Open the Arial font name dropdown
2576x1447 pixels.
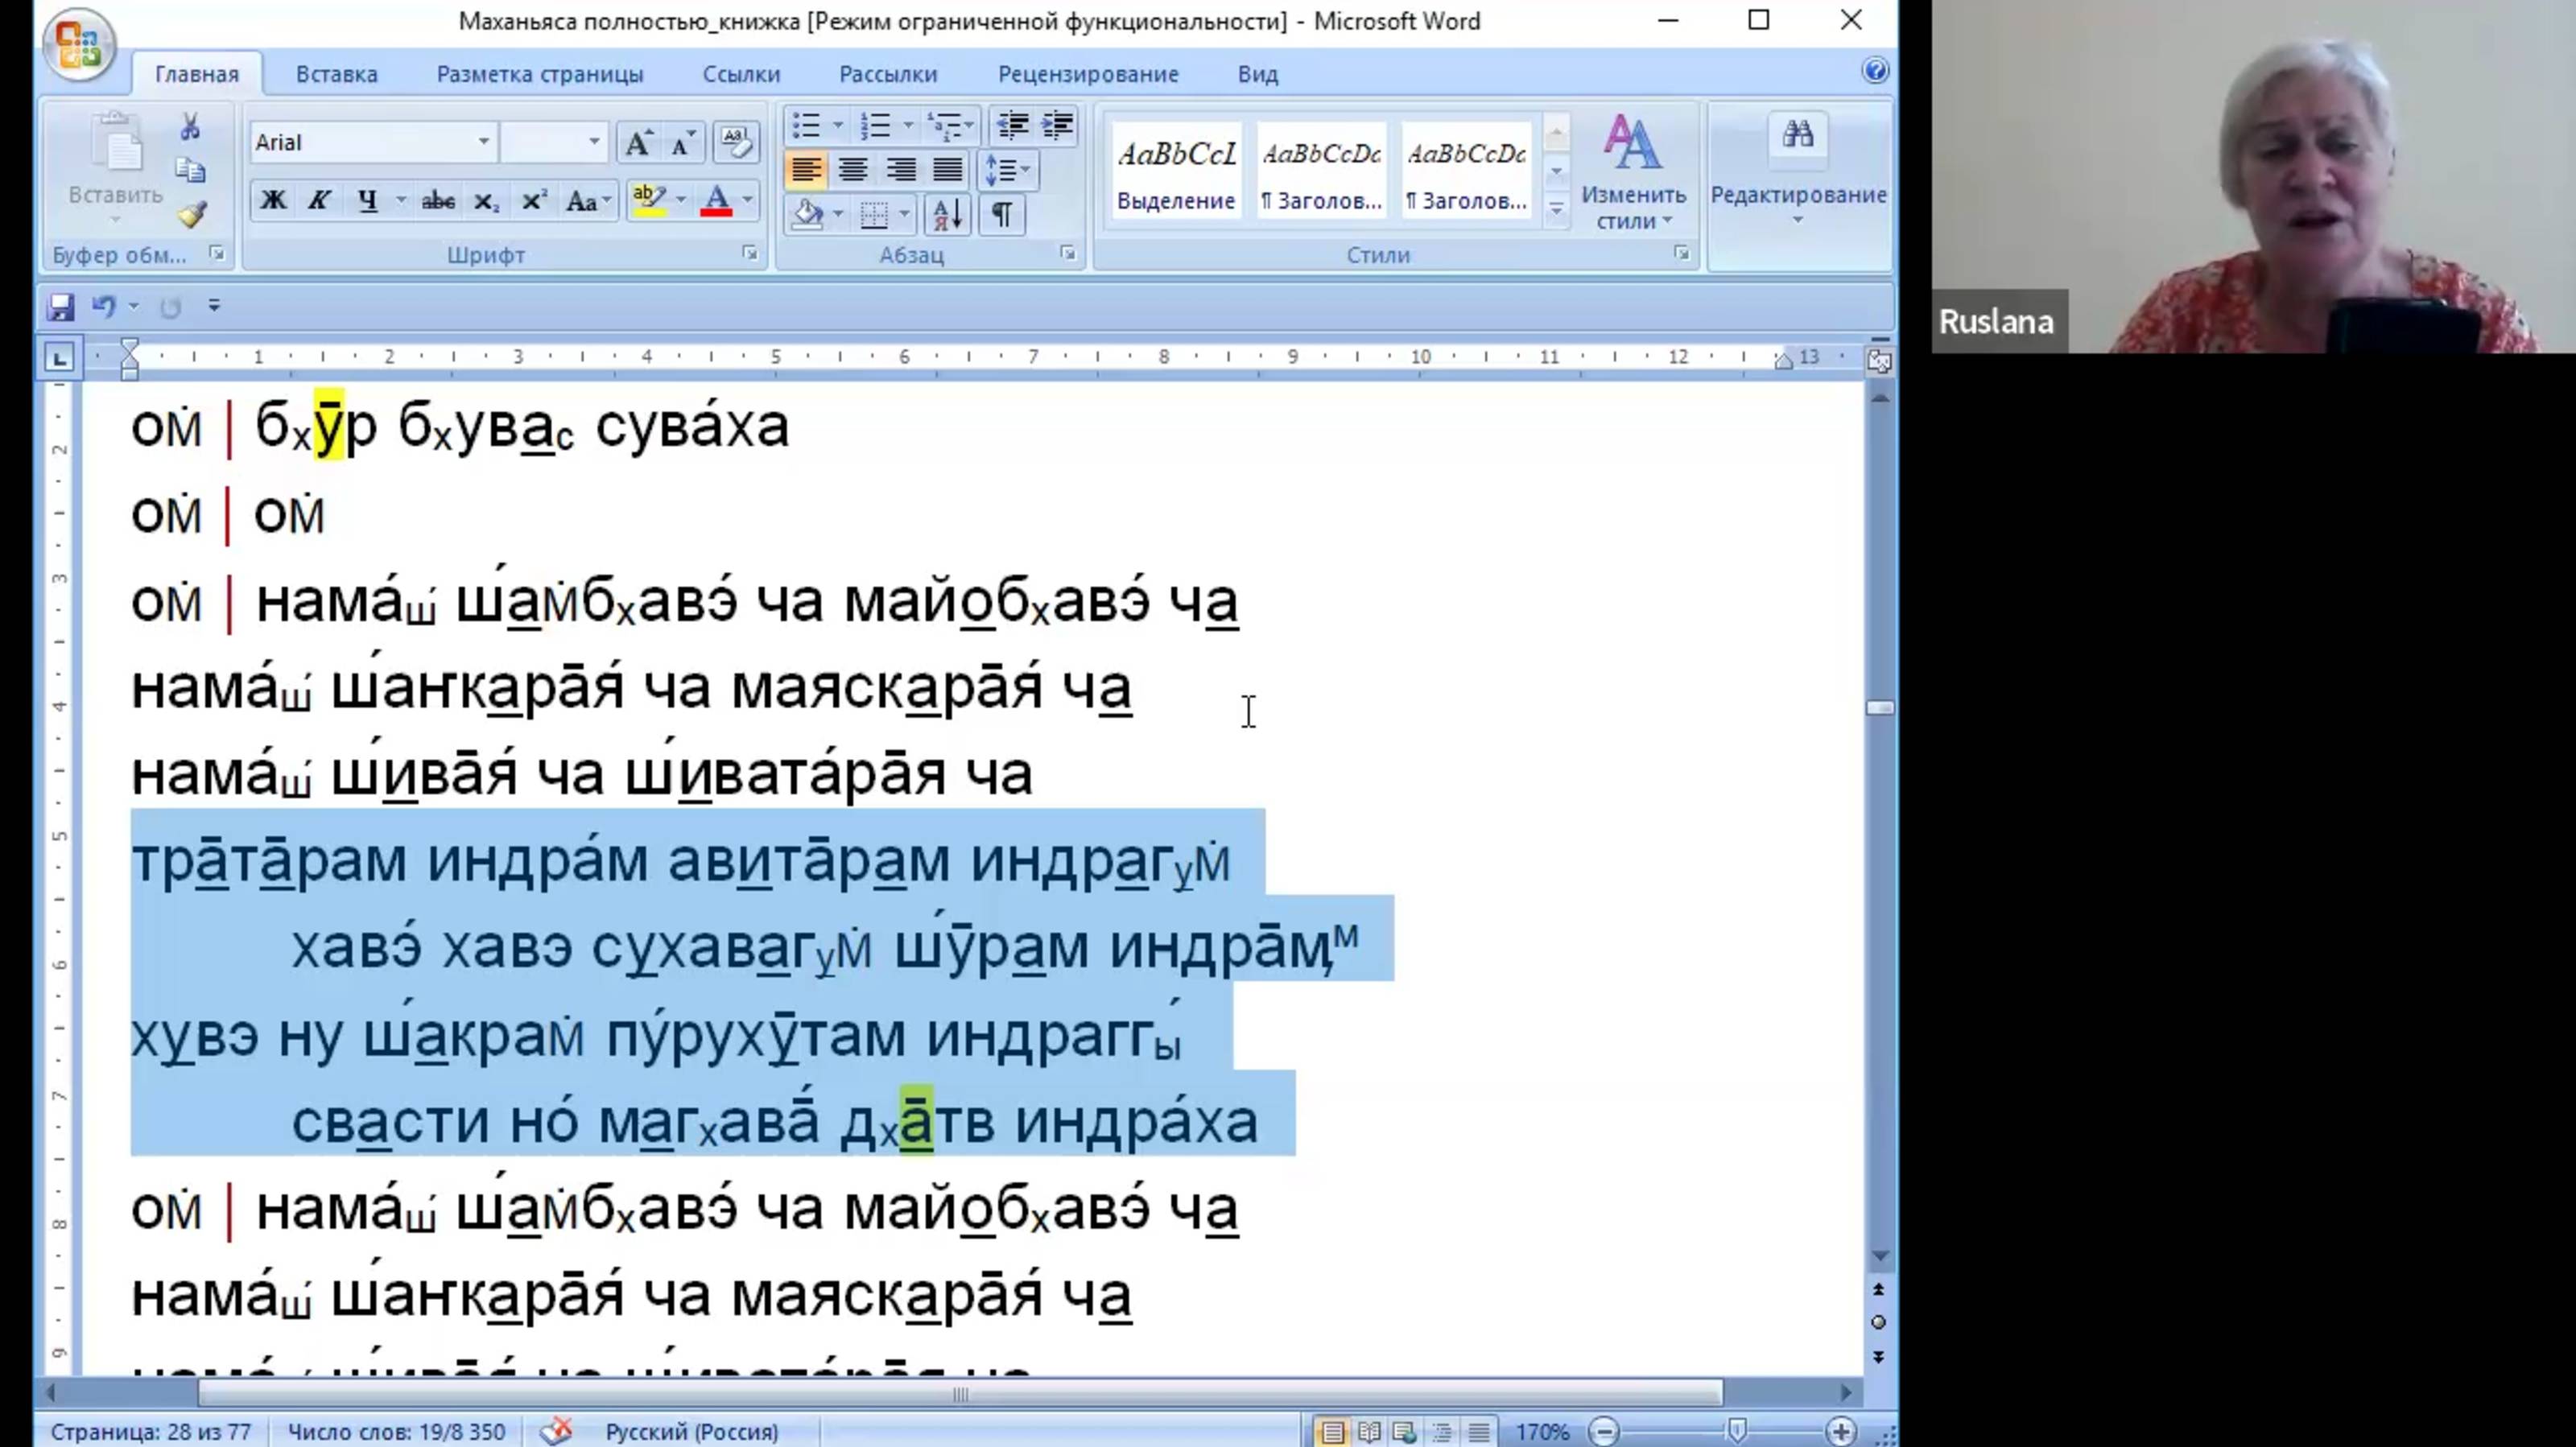[x=483, y=142]
